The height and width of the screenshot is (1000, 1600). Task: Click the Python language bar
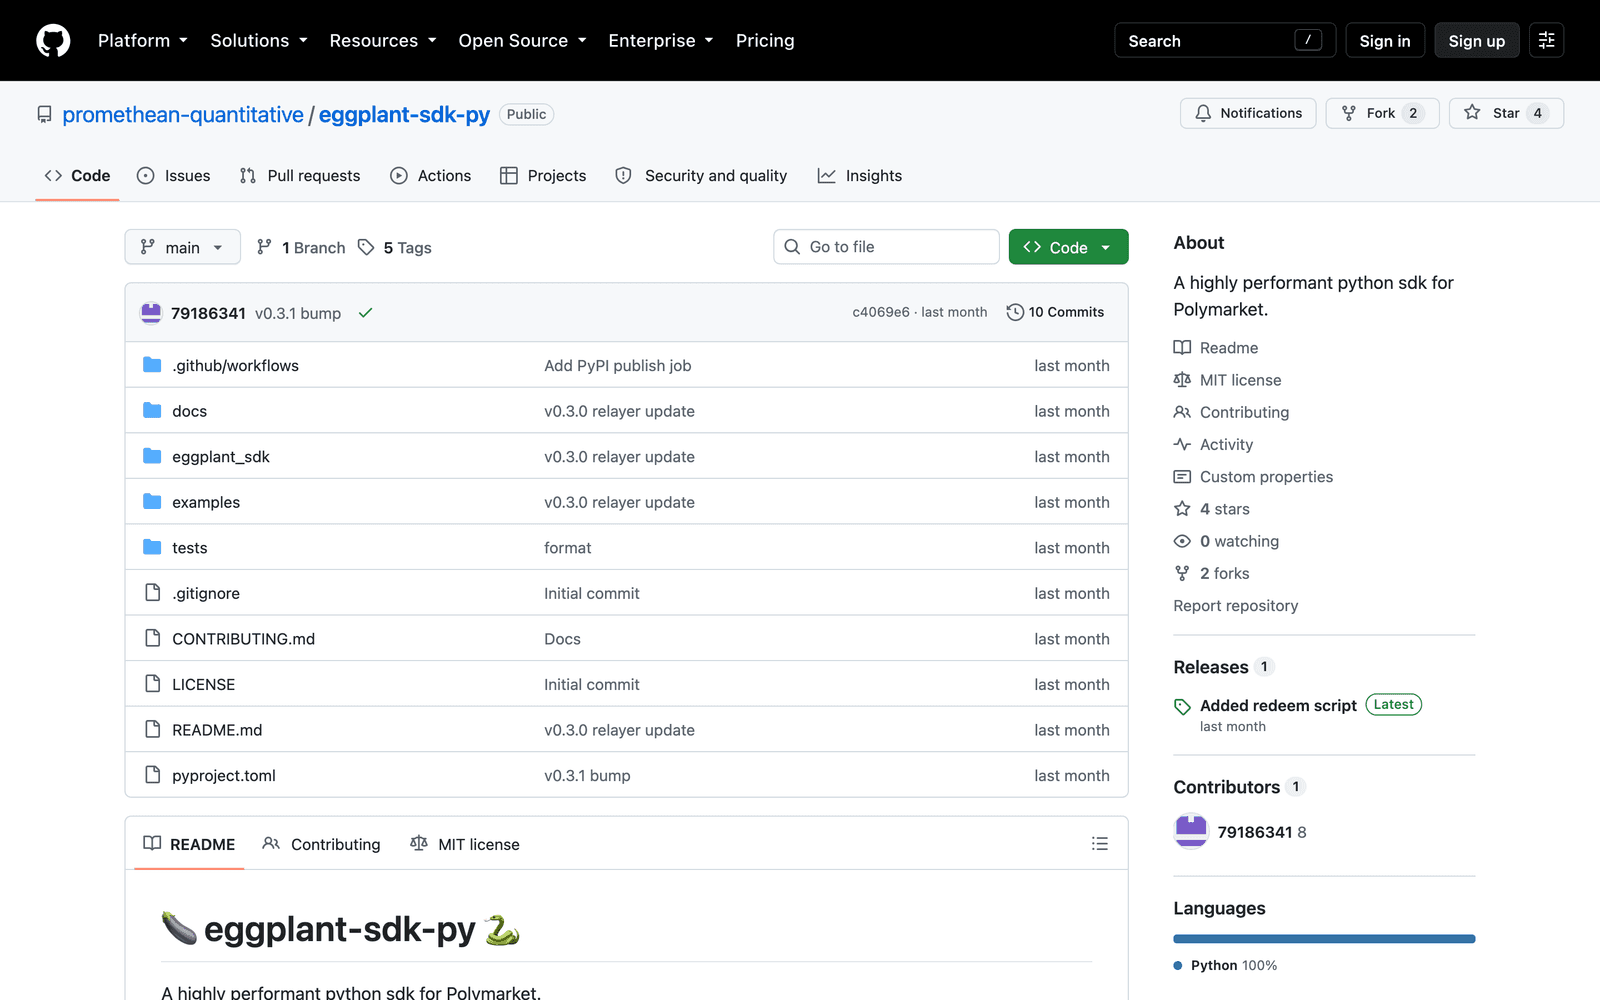pyautogui.click(x=1324, y=939)
